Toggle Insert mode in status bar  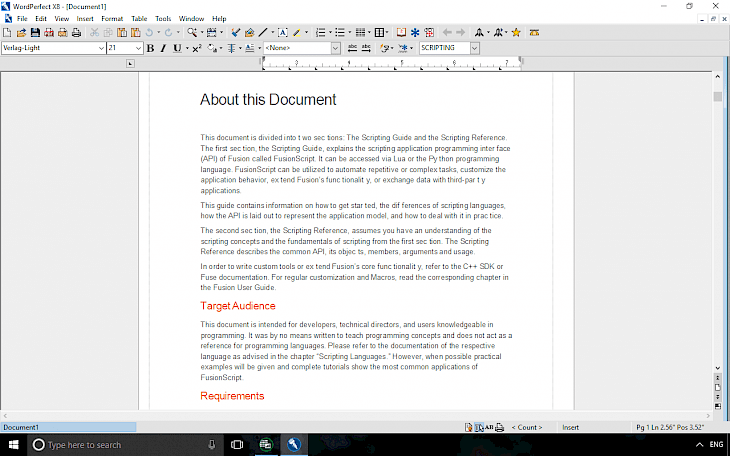pos(570,427)
